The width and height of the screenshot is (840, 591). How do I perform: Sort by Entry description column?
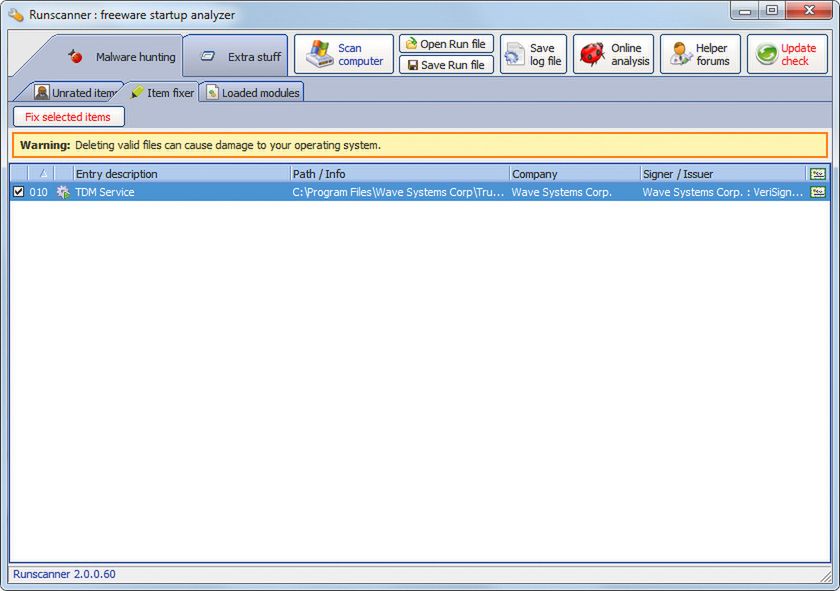click(x=182, y=174)
